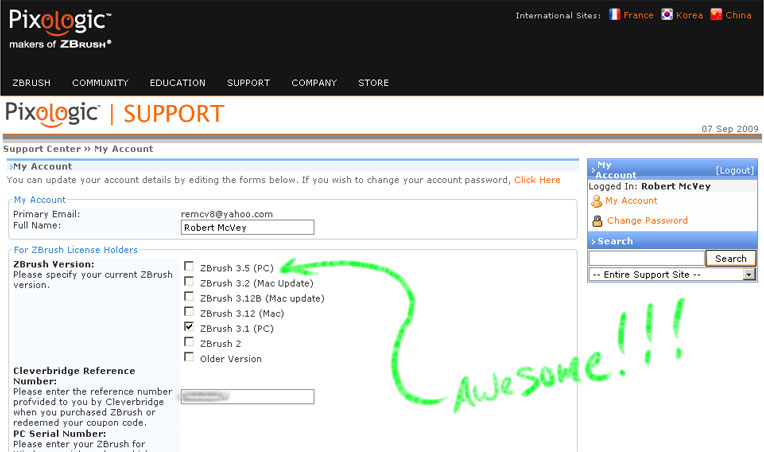Open the China flag icon

[716, 15]
